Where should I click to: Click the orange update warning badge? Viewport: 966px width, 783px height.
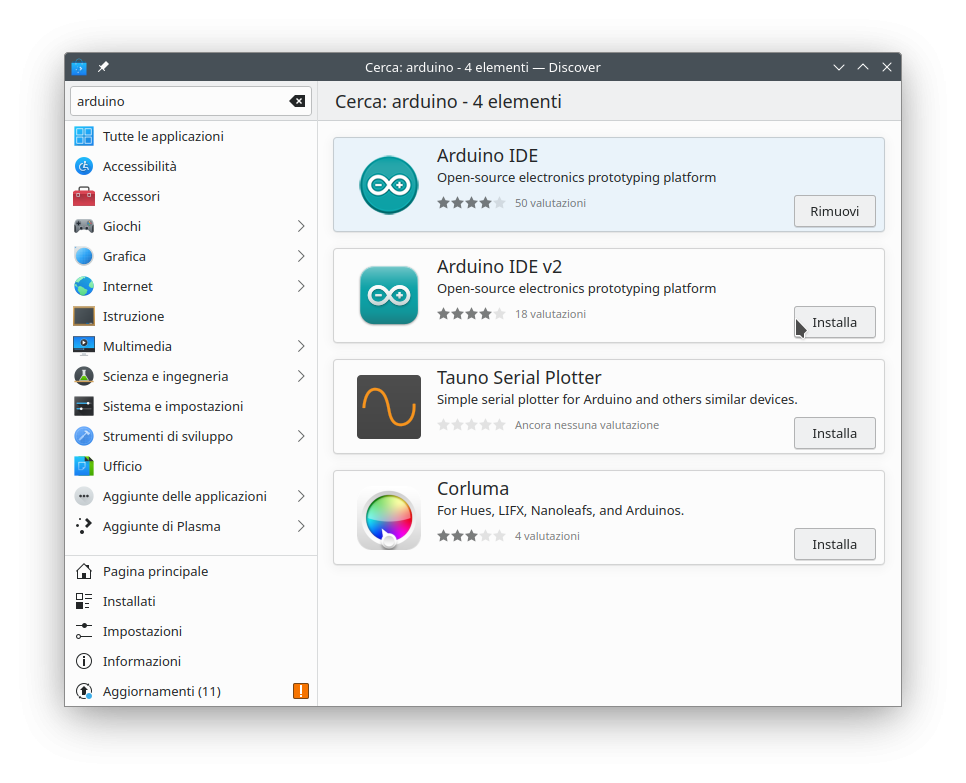[301, 691]
